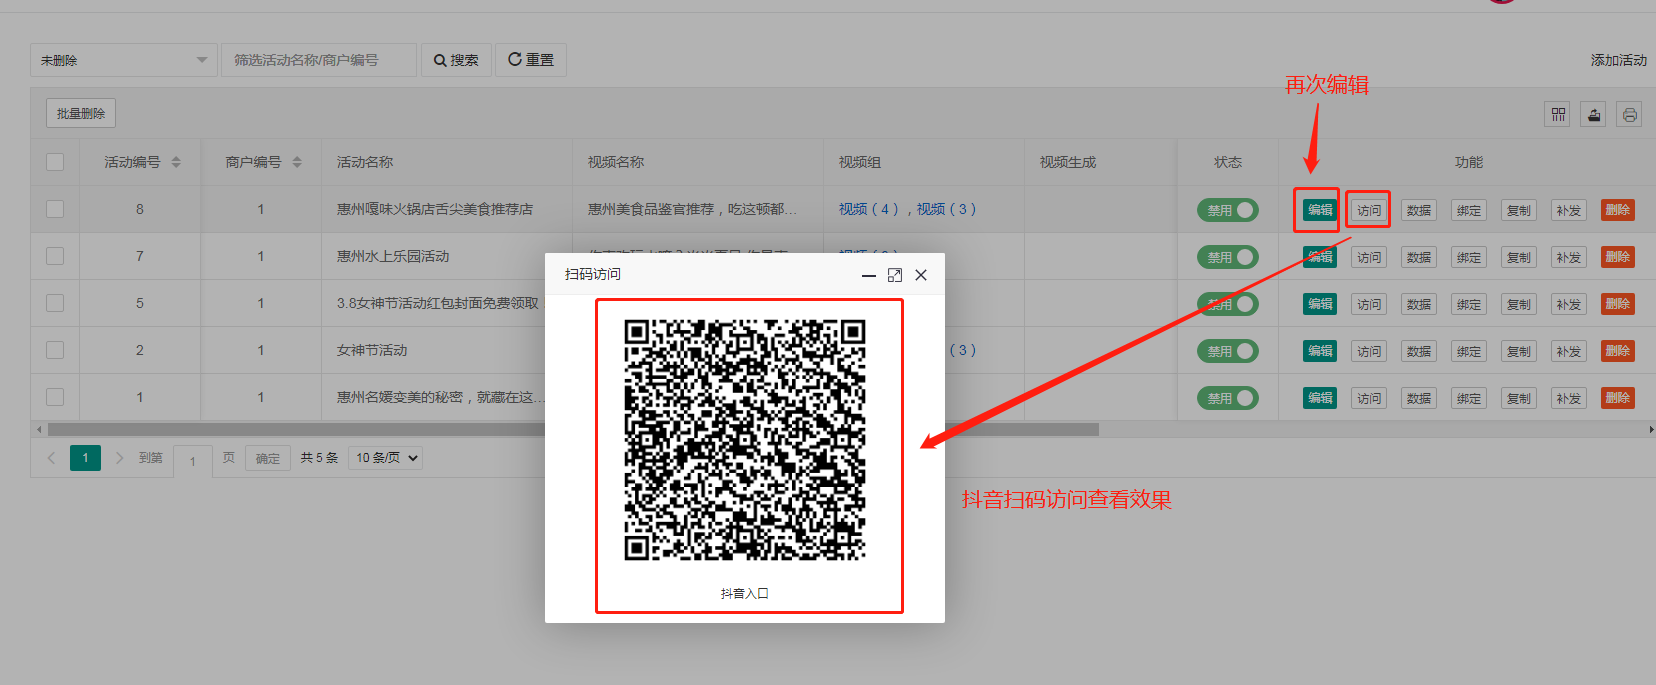Go to next page arrow

point(120,458)
